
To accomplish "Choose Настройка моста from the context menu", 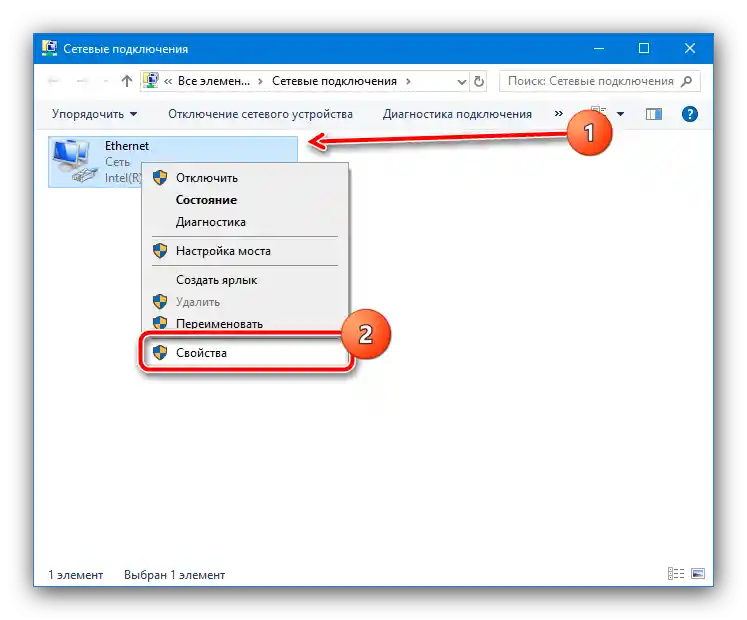I will tap(245, 251).
